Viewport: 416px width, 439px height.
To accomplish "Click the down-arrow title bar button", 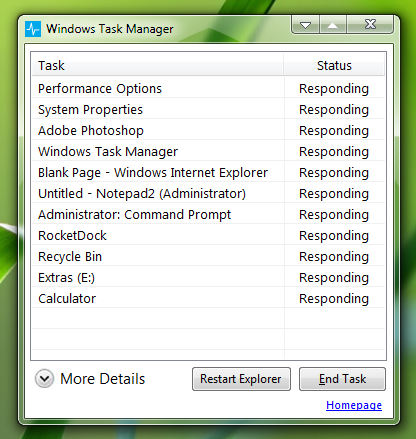I will 305,25.
